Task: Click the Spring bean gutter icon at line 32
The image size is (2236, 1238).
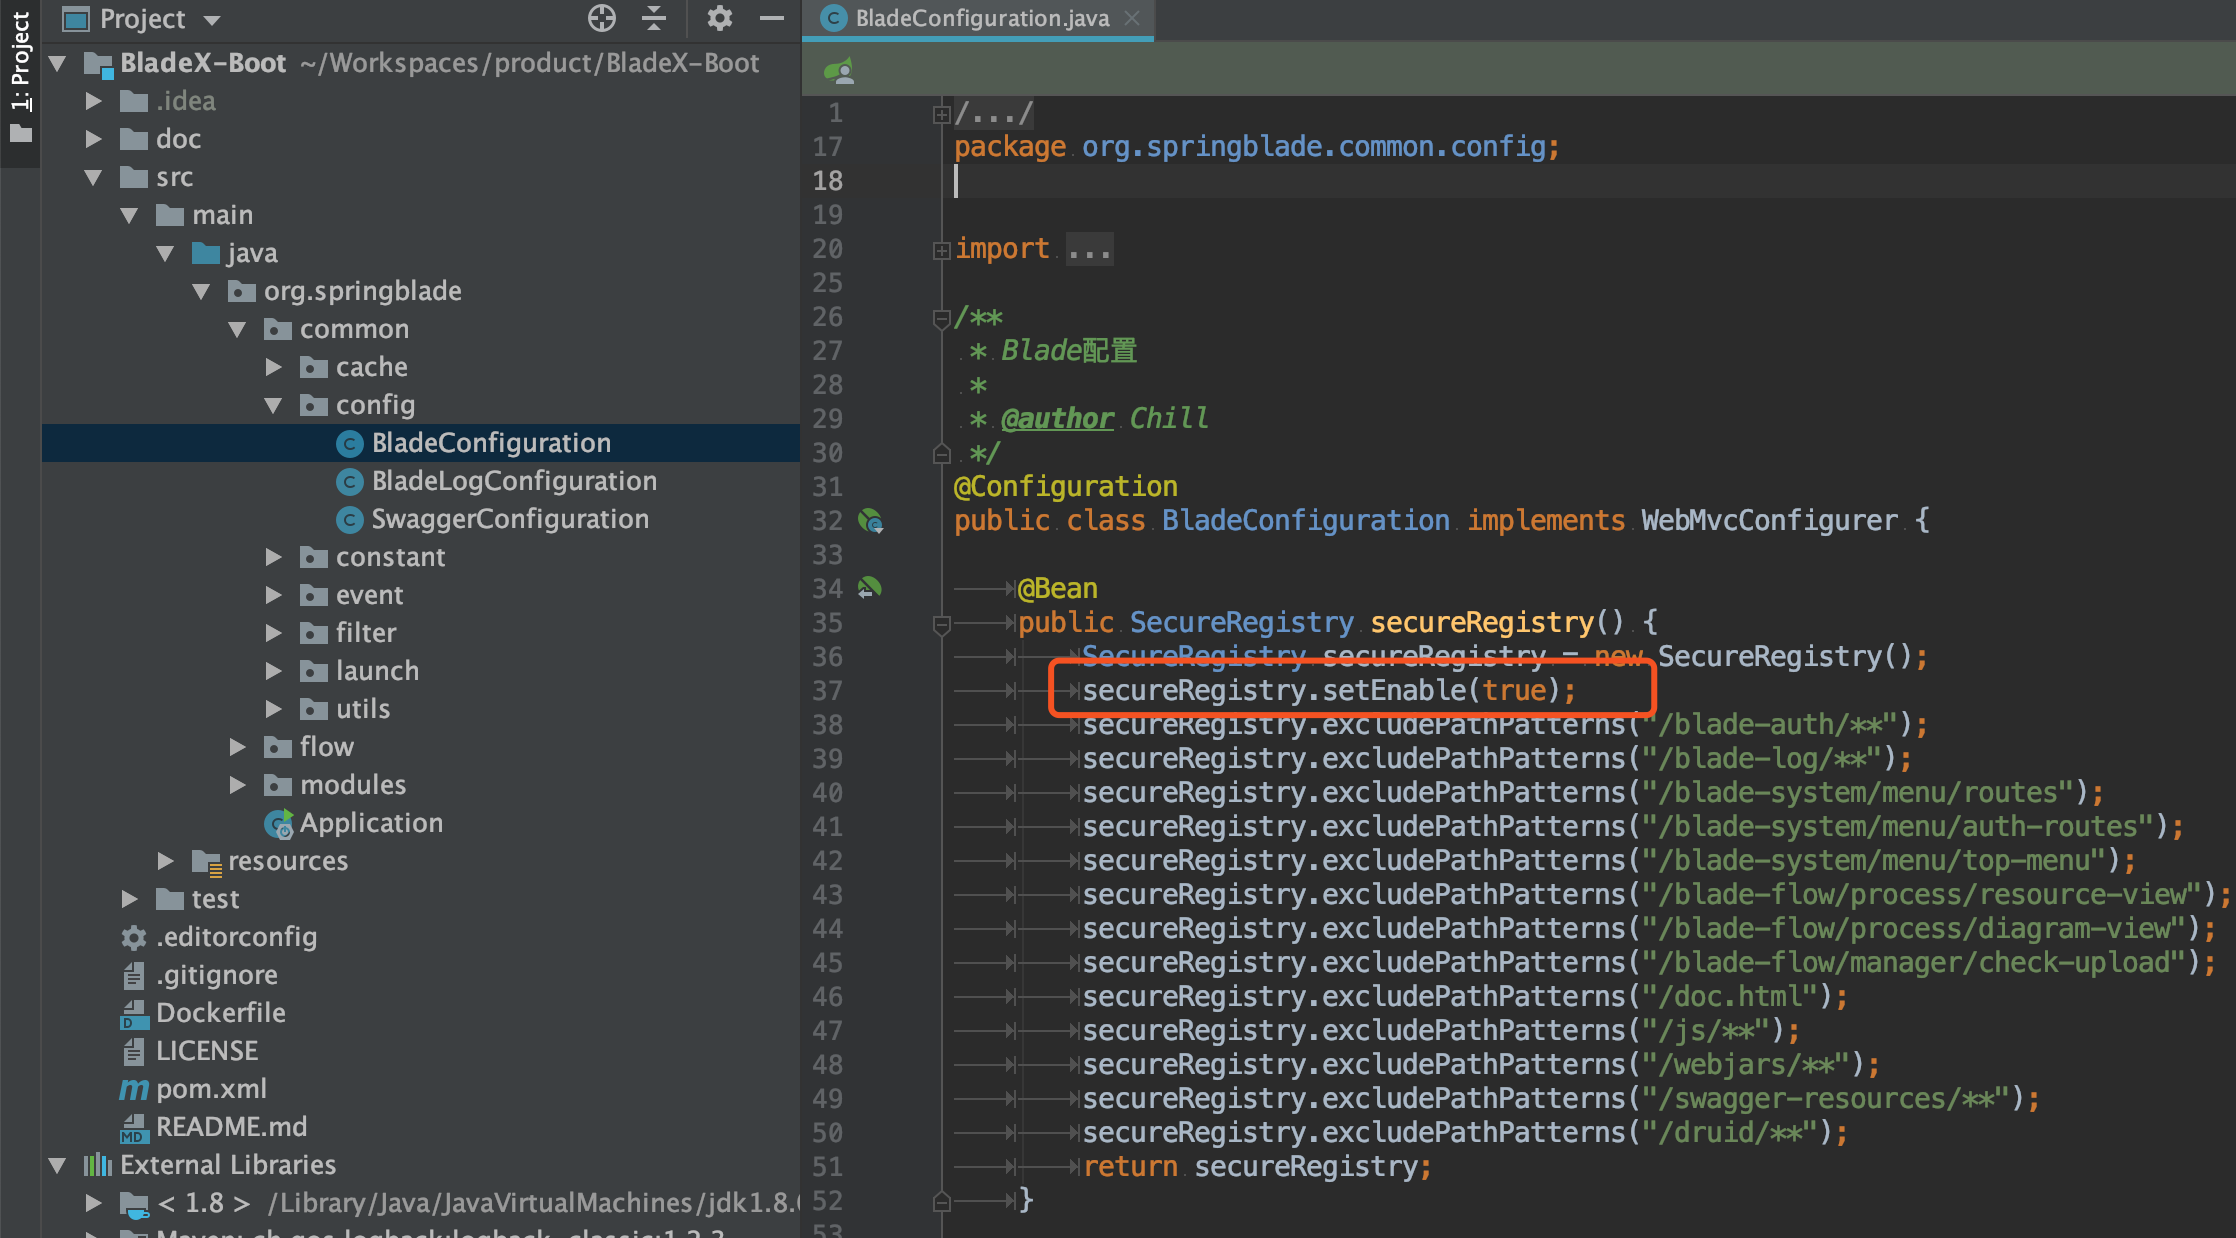Action: (870, 521)
